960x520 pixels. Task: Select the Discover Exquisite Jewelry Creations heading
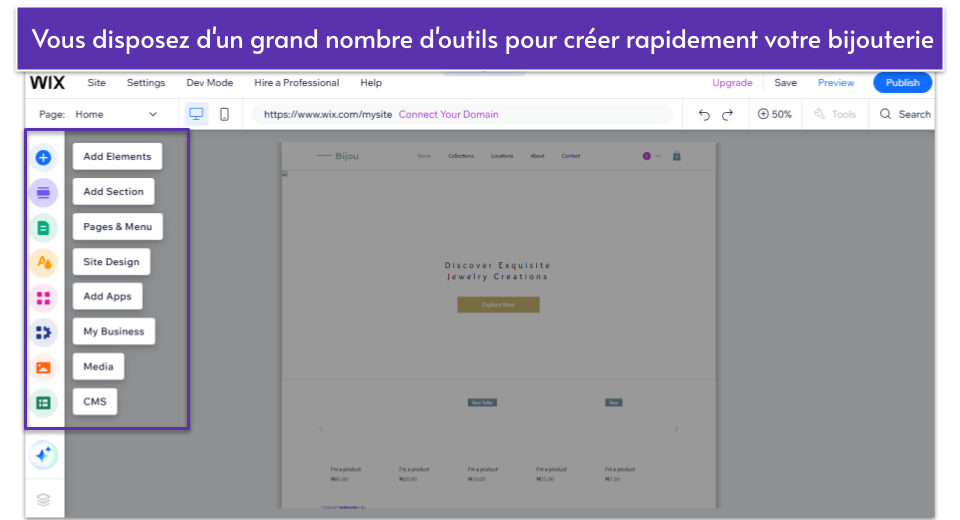497,271
